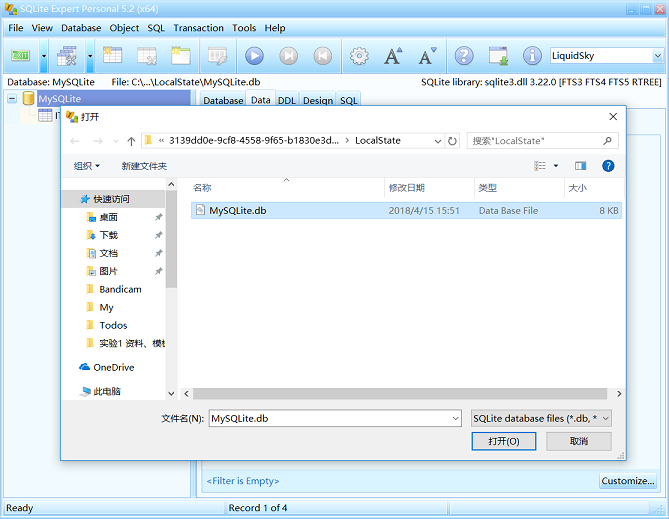Go forward in the file dialog

tap(98, 141)
